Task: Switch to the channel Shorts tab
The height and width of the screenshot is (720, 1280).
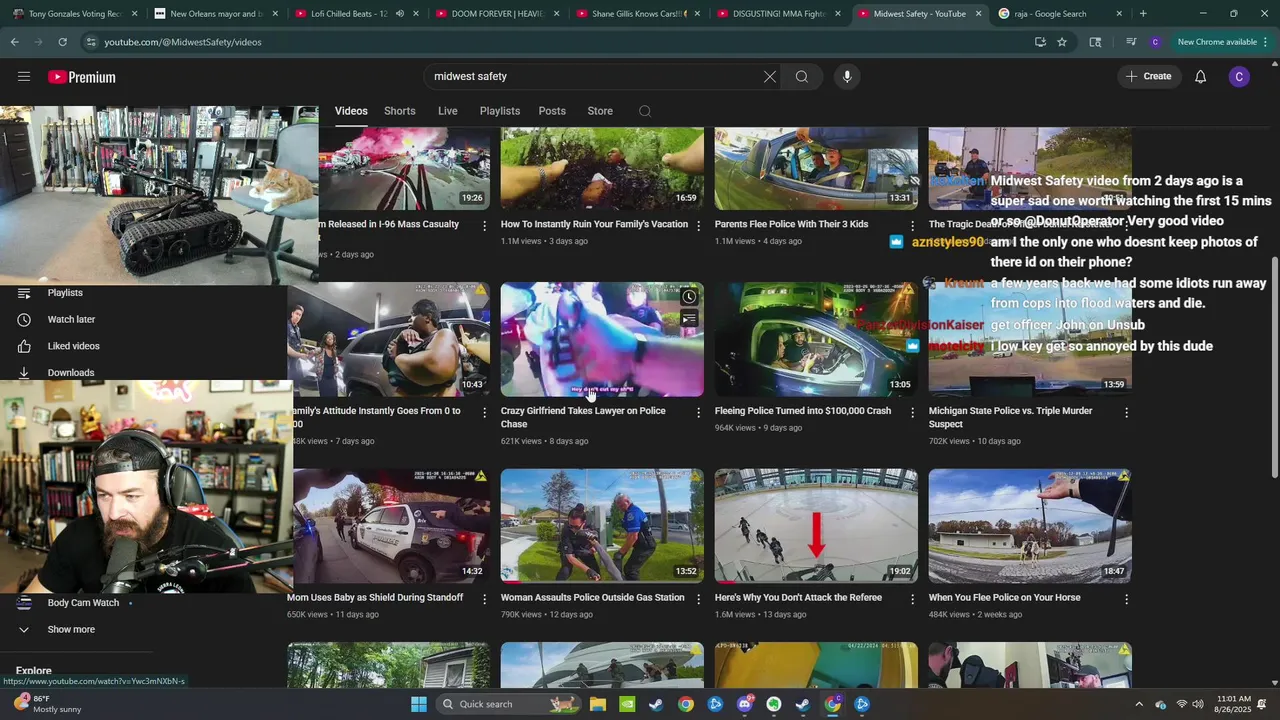Action: pos(399,111)
